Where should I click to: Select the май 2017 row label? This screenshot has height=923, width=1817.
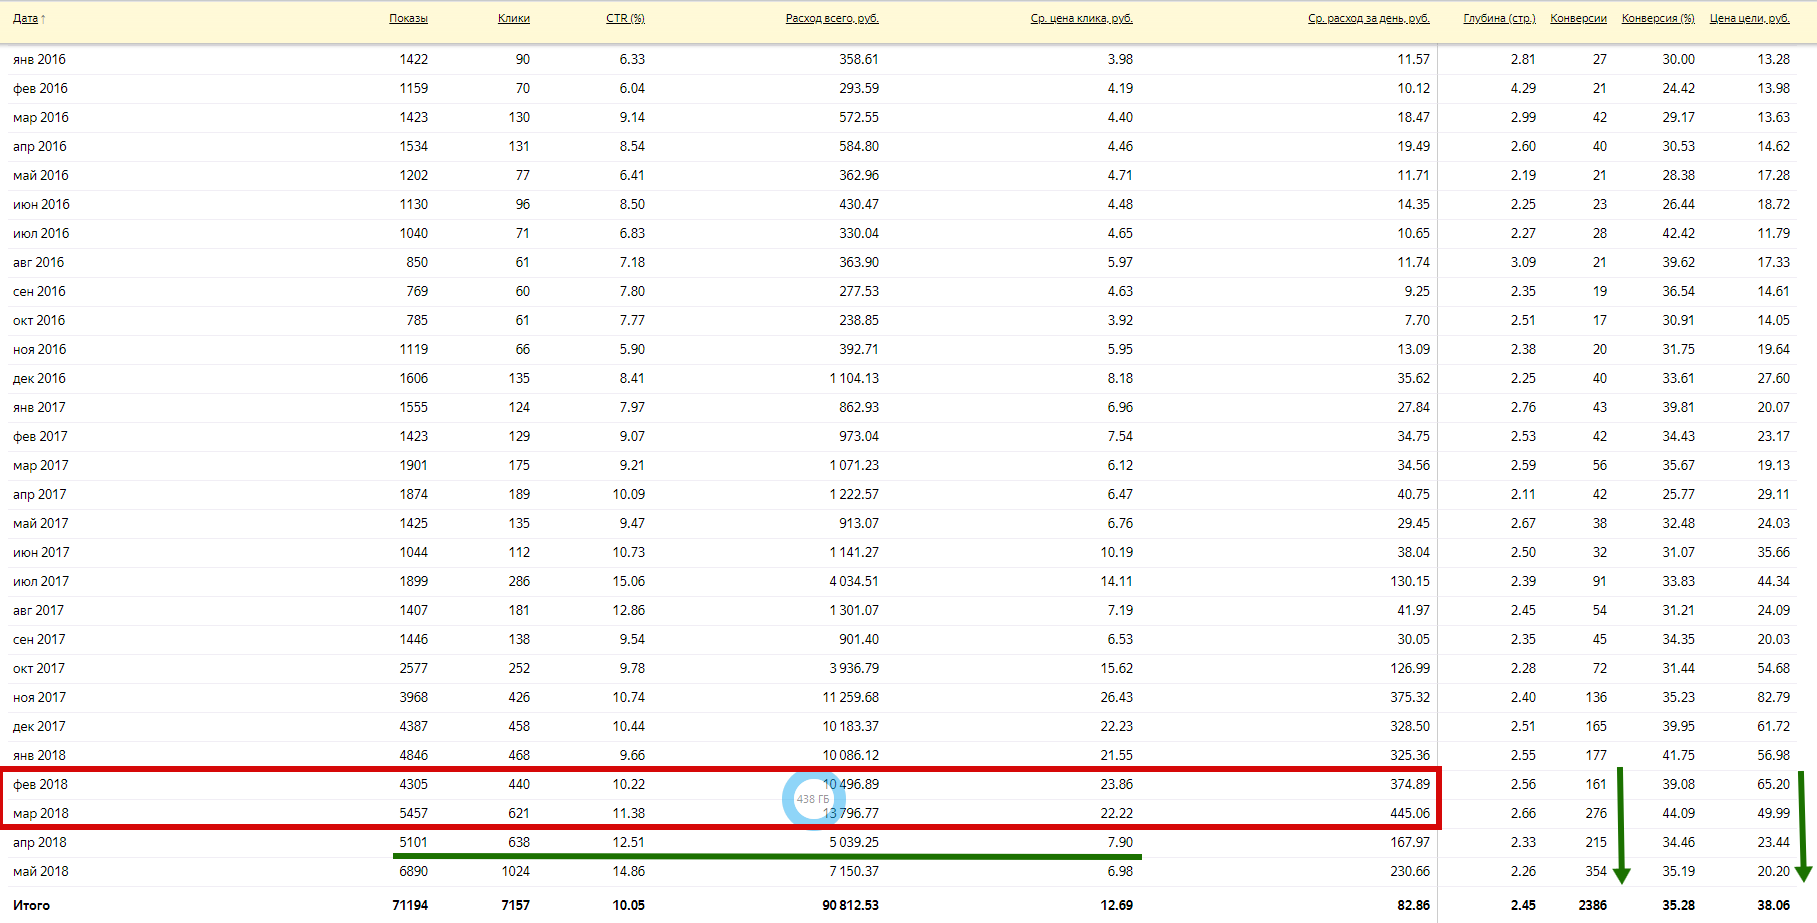coord(41,523)
